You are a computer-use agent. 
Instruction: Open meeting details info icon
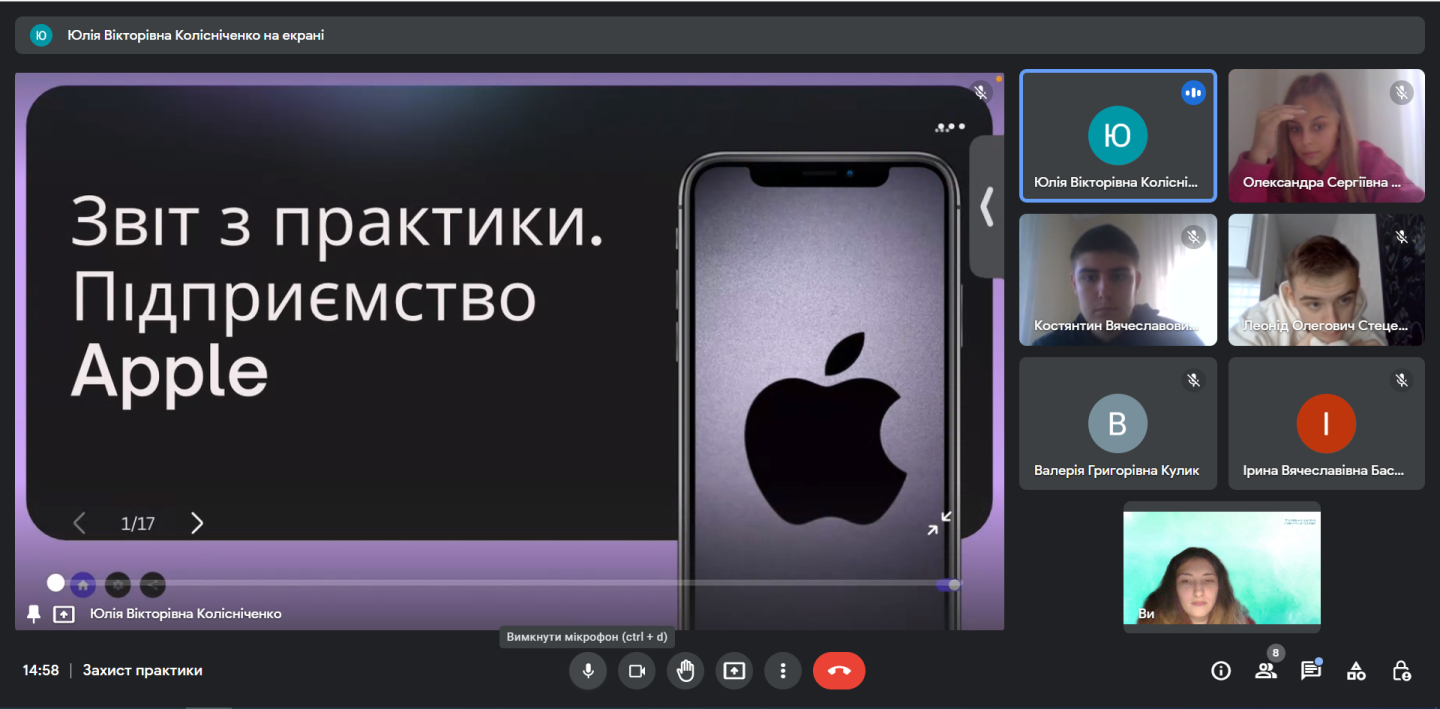[x=1221, y=671]
